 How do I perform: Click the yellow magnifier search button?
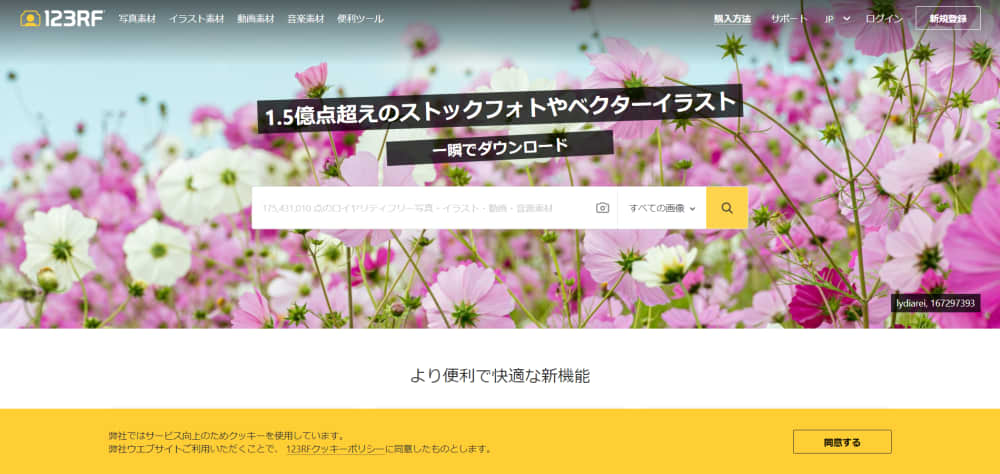point(727,208)
